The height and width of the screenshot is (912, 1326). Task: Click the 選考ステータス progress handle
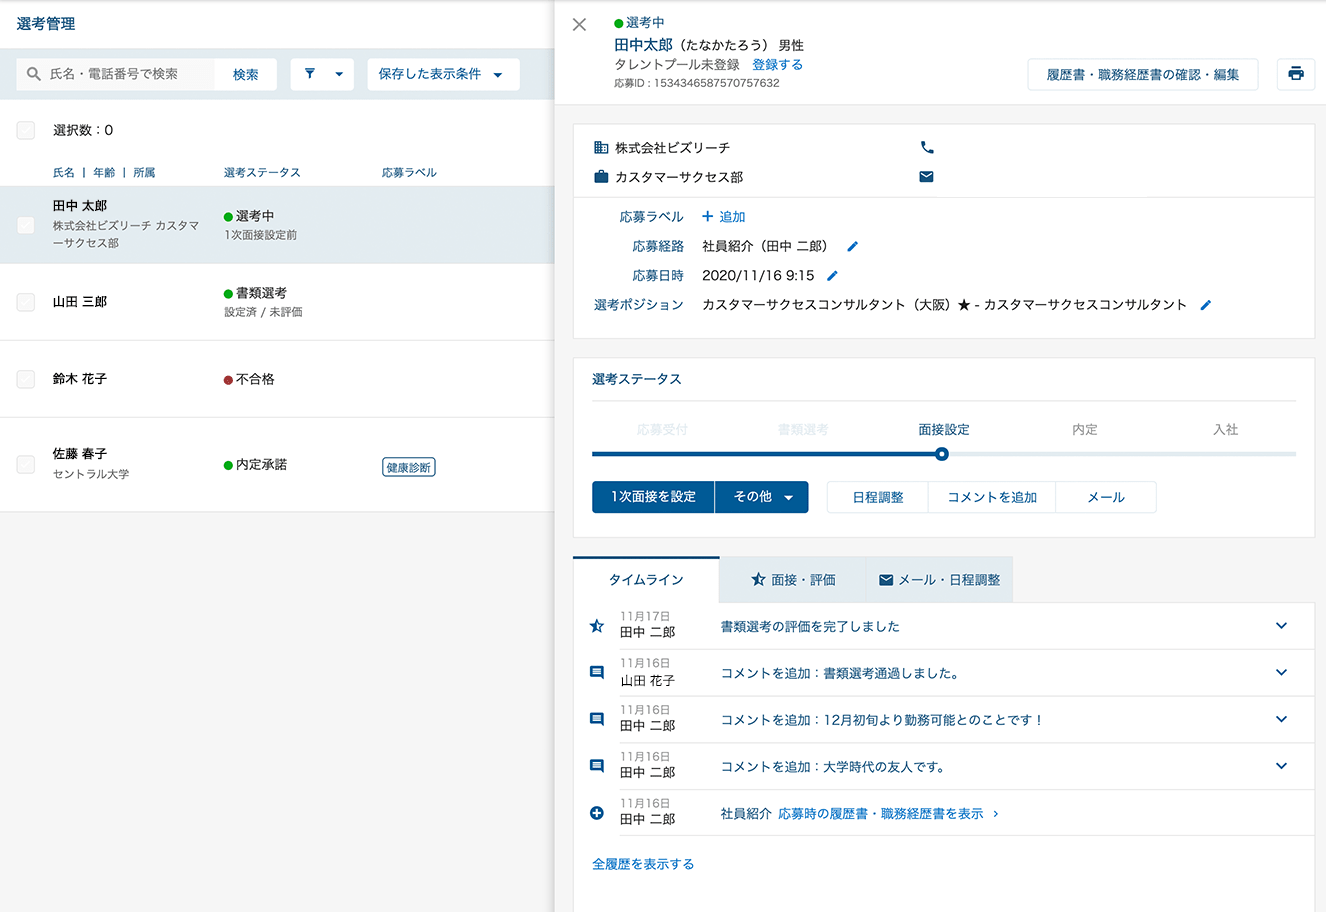point(941,454)
